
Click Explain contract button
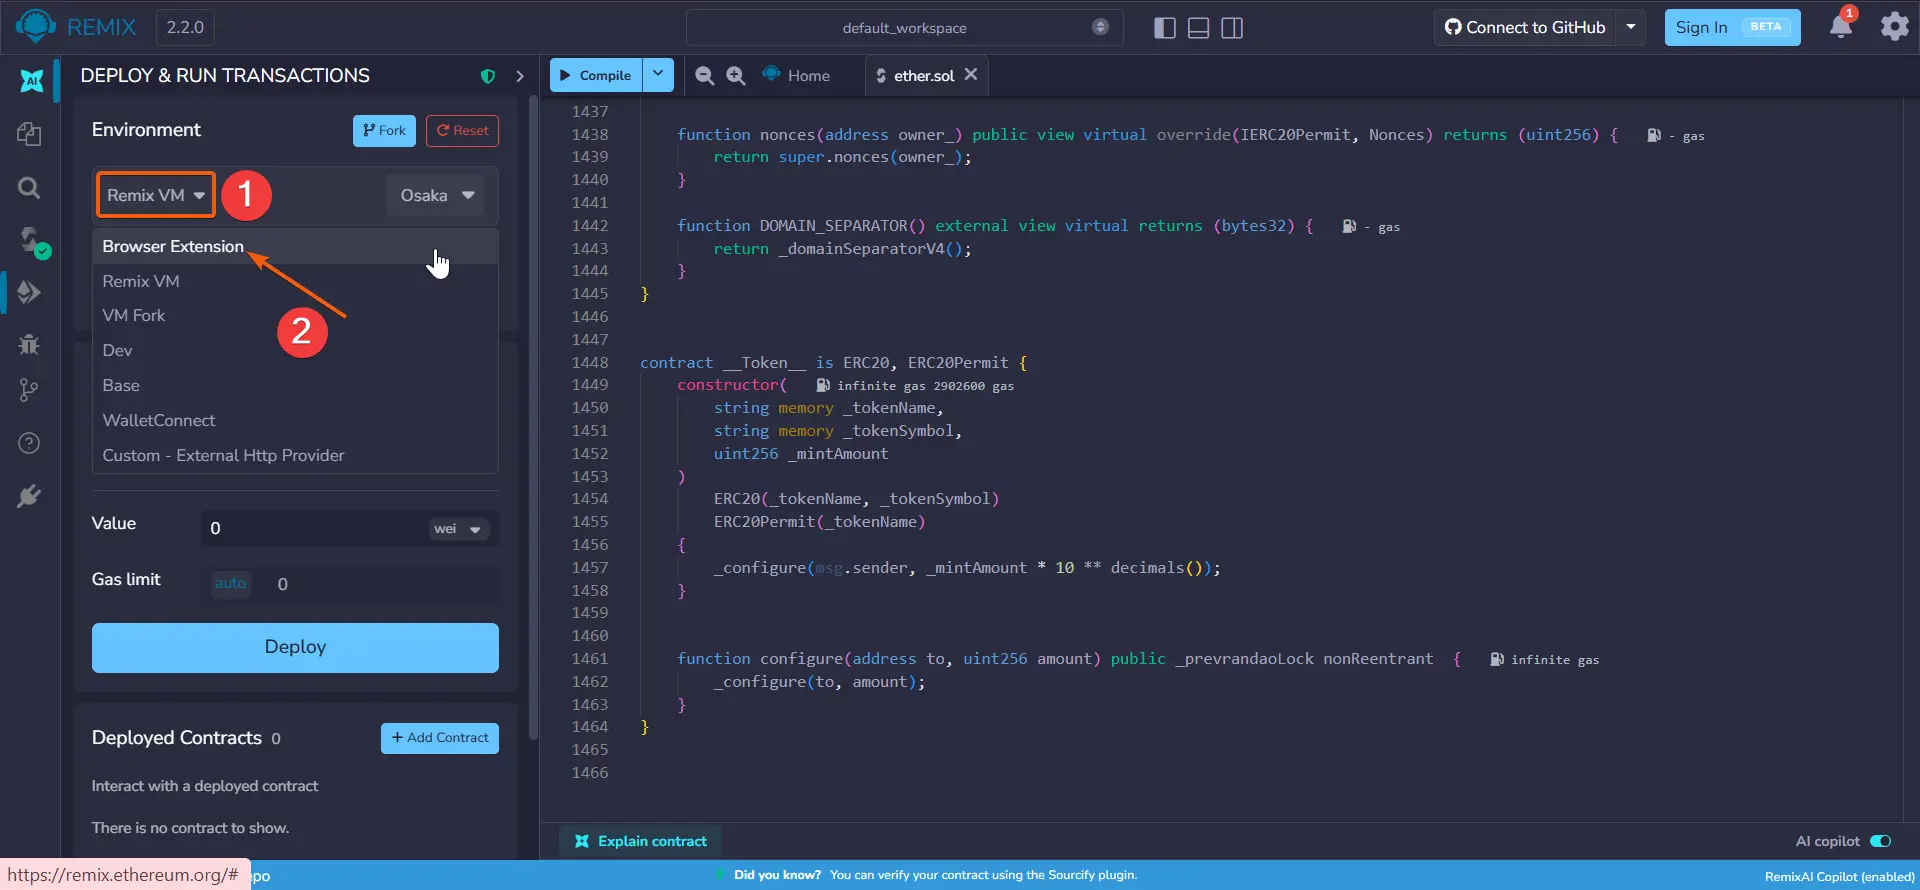click(x=641, y=841)
